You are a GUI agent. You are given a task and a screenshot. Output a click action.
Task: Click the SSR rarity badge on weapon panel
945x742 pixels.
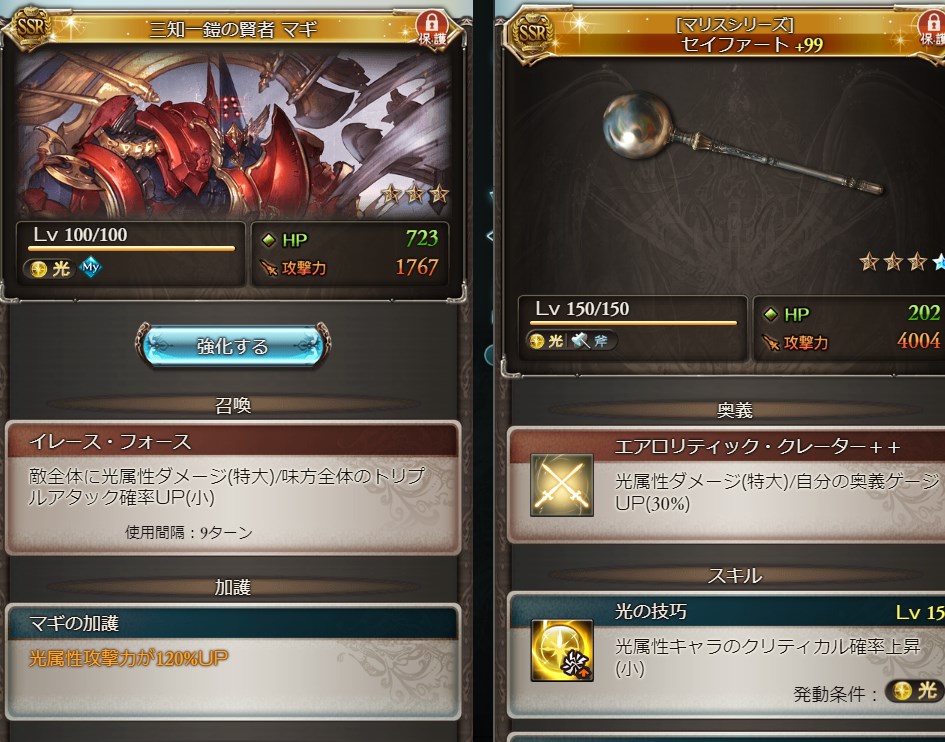coord(533,33)
